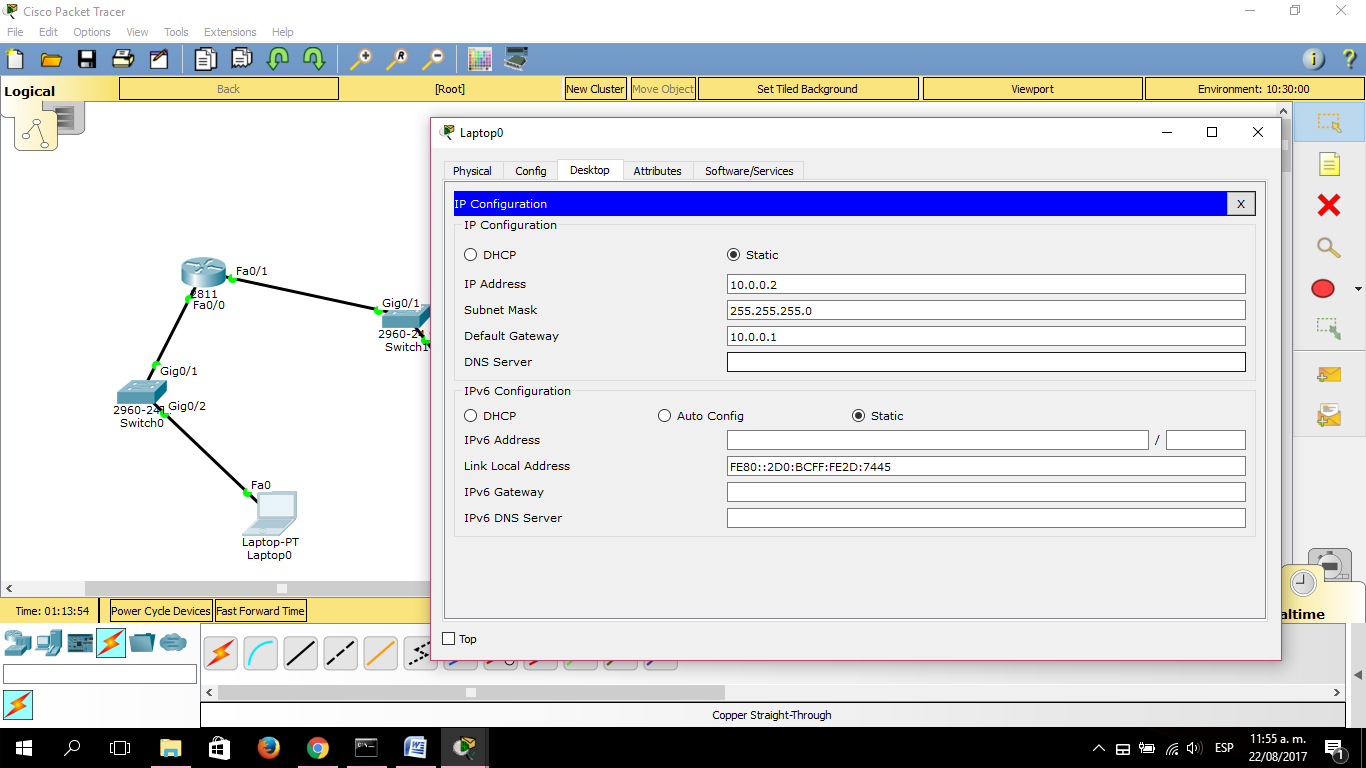Click the DNS Server input field

(x=986, y=362)
